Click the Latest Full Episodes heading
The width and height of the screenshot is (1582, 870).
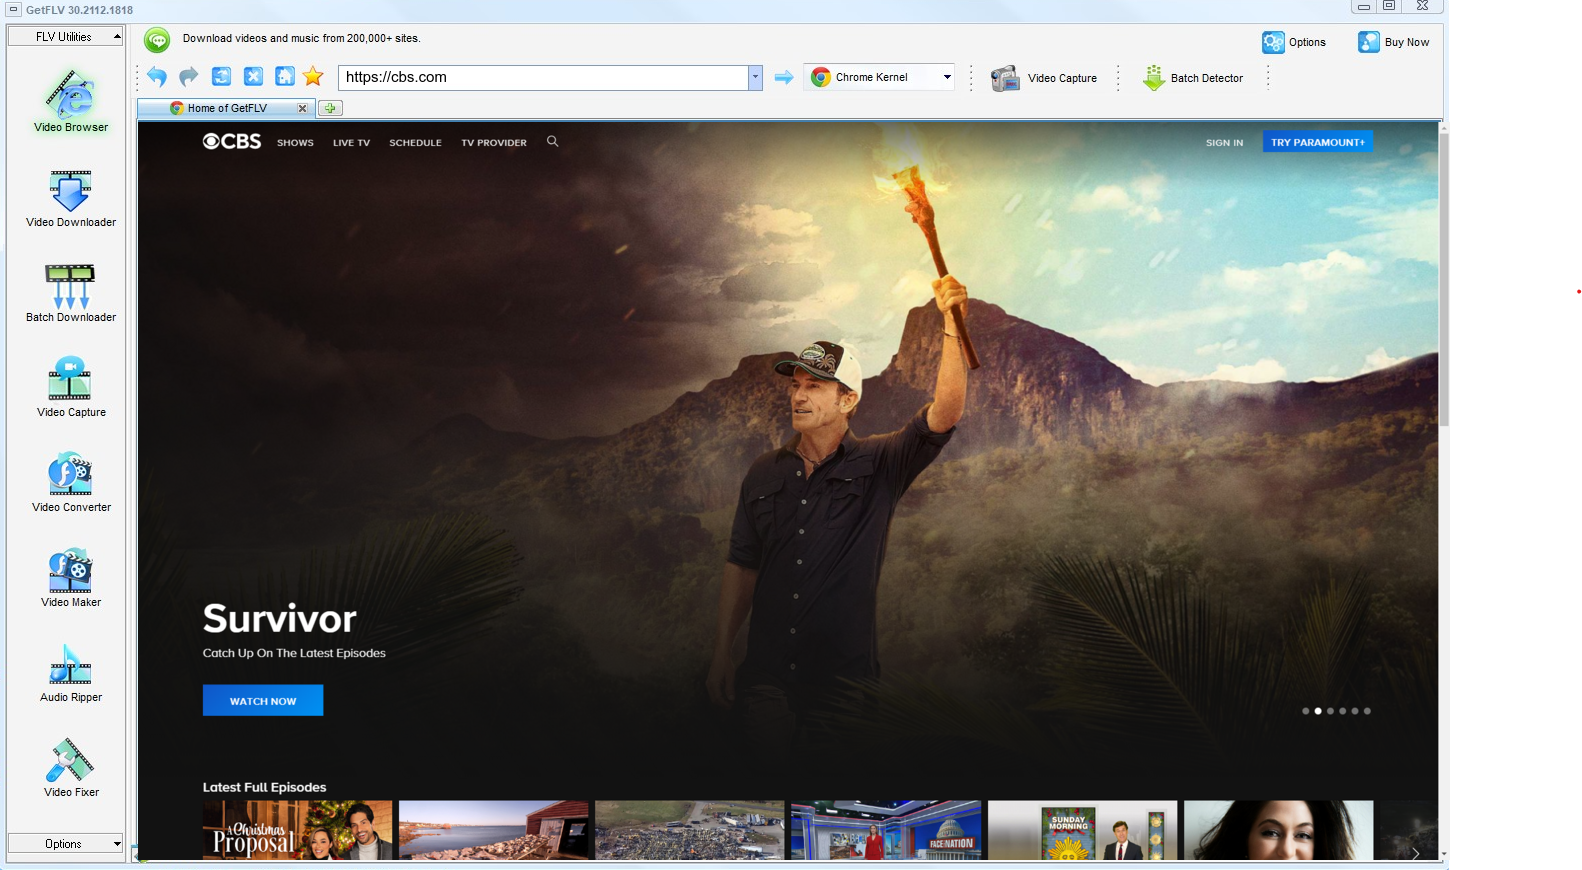264,787
